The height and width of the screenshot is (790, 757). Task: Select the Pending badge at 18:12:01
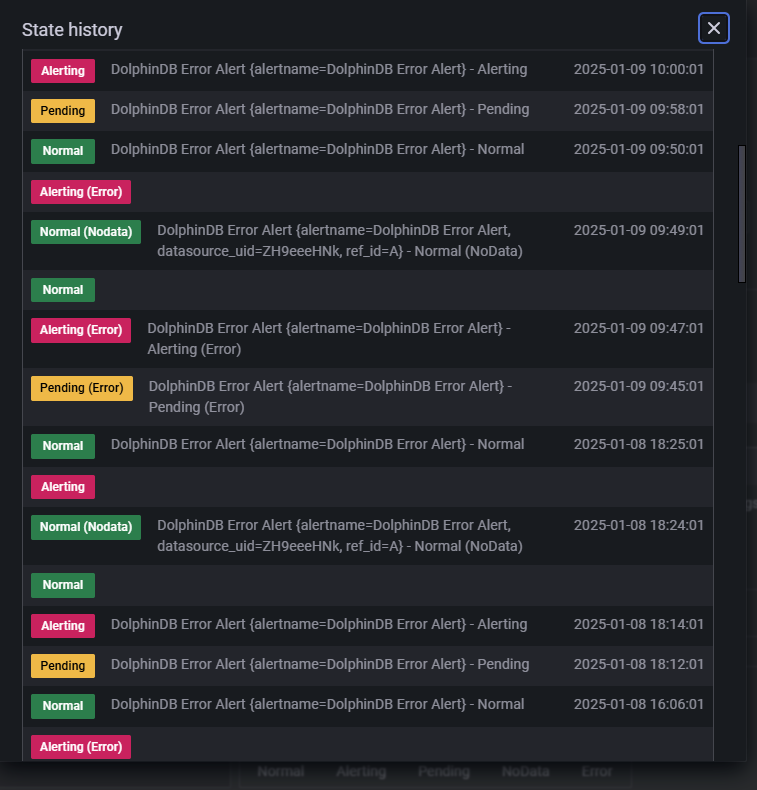(x=63, y=666)
